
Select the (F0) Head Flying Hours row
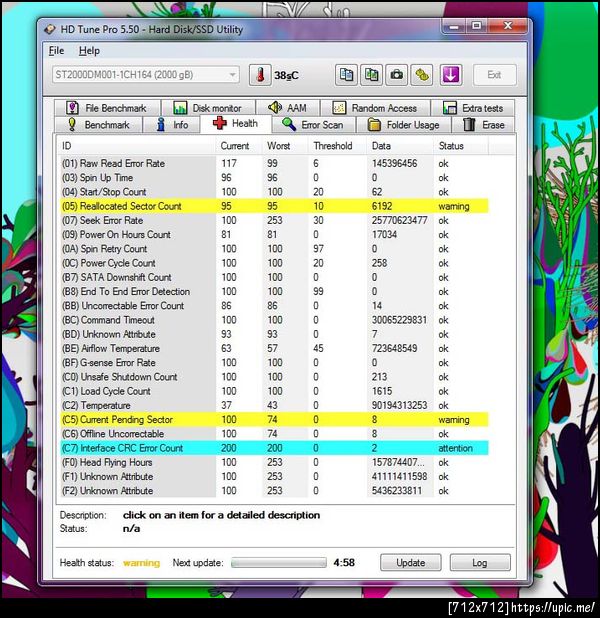[x=274, y=462]
